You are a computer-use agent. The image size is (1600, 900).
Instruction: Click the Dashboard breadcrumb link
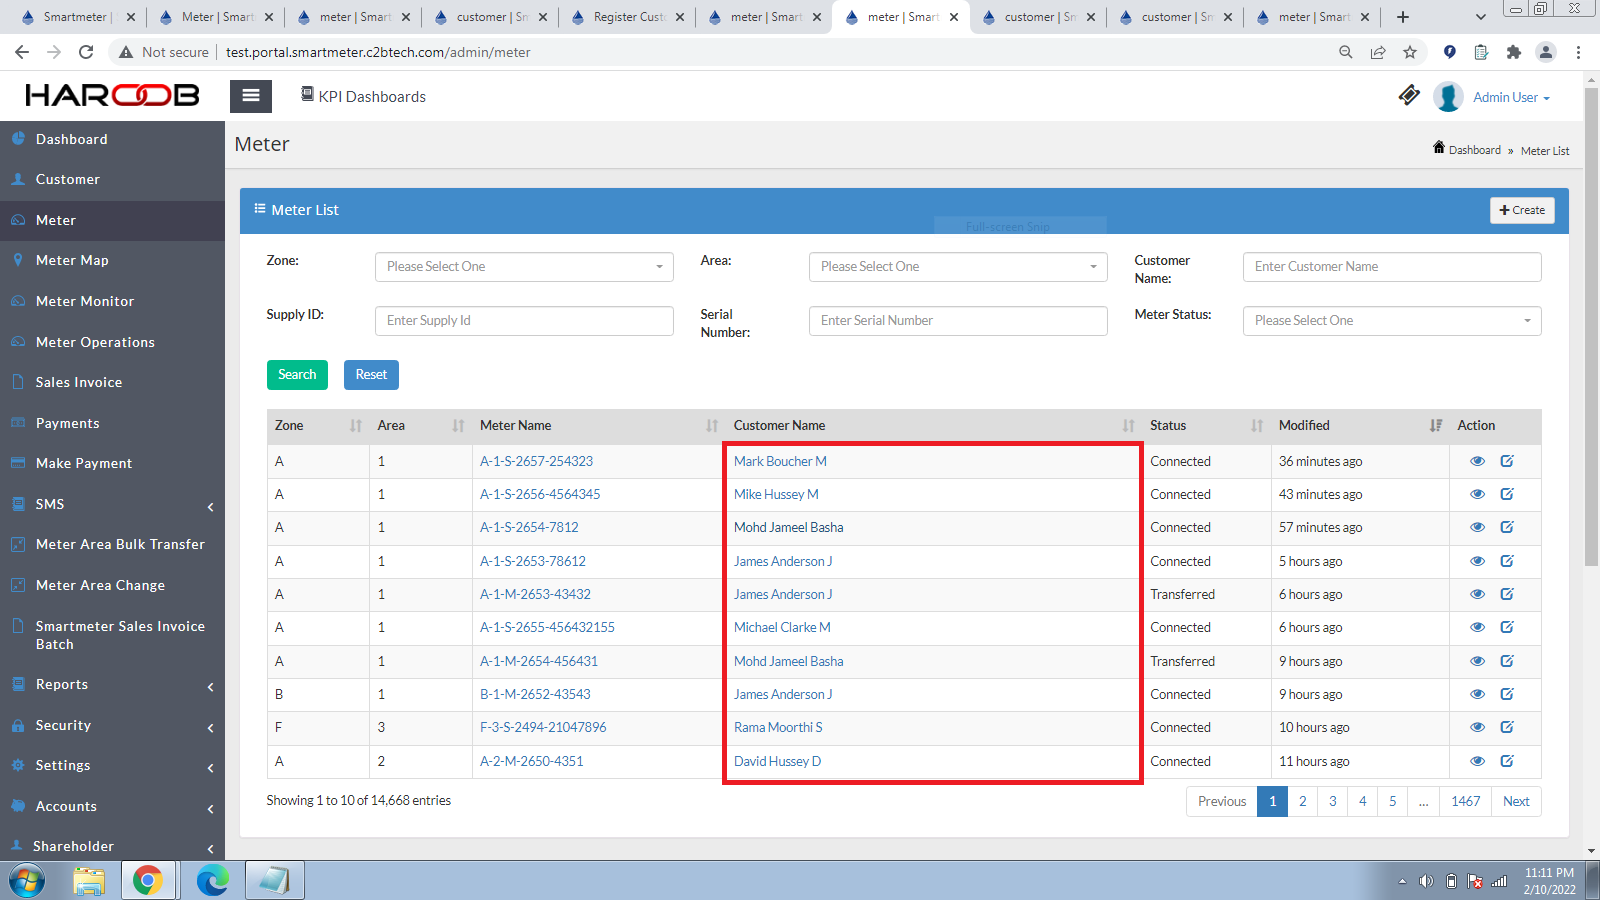tap(1474, 150)
